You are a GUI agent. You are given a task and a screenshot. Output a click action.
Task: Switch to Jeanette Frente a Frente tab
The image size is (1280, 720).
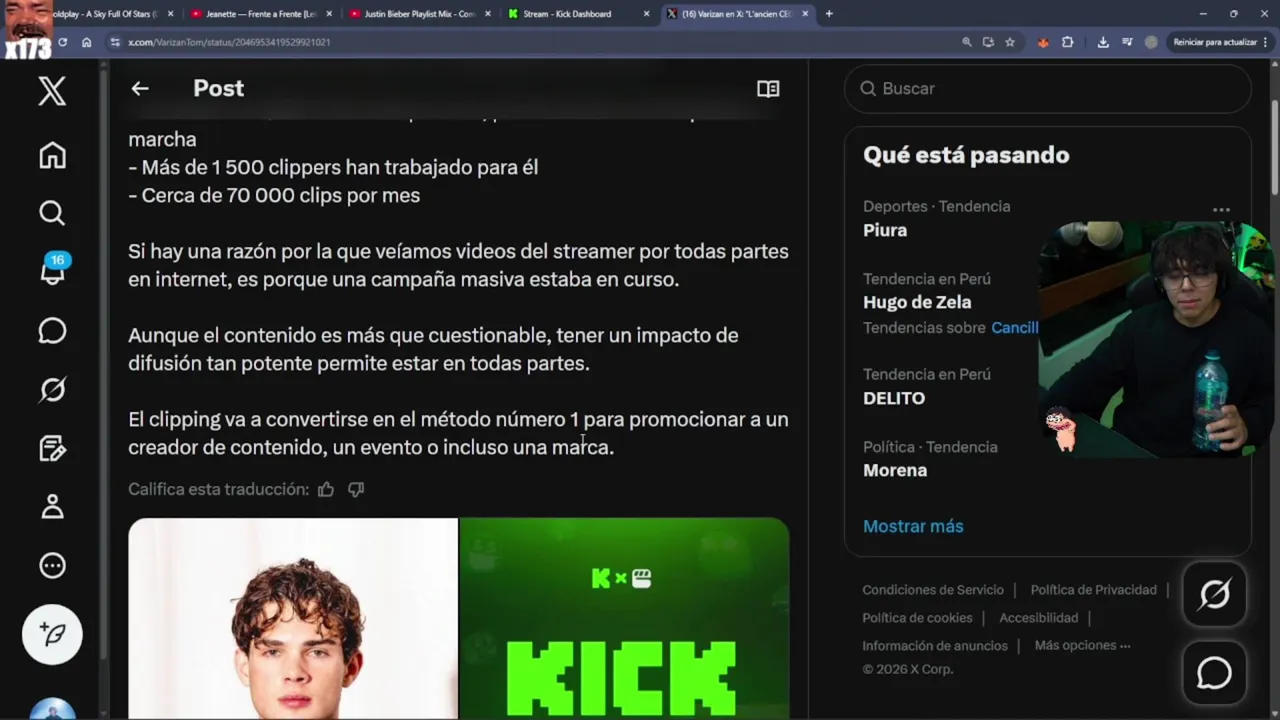(x=260, y=14)
